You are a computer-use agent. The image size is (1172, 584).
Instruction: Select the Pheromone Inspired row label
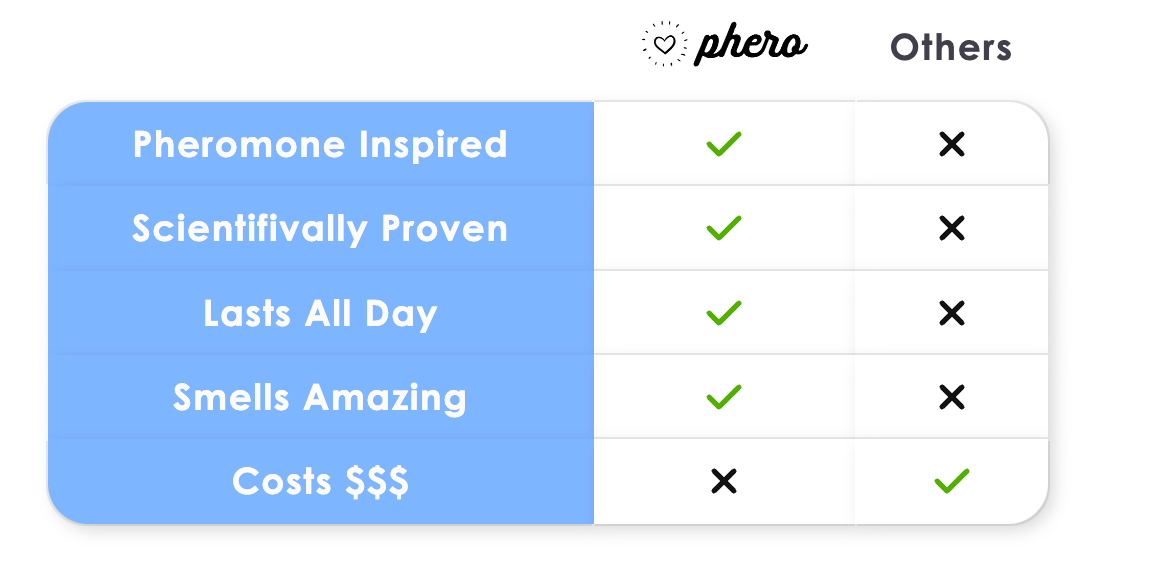click(320, 145)
